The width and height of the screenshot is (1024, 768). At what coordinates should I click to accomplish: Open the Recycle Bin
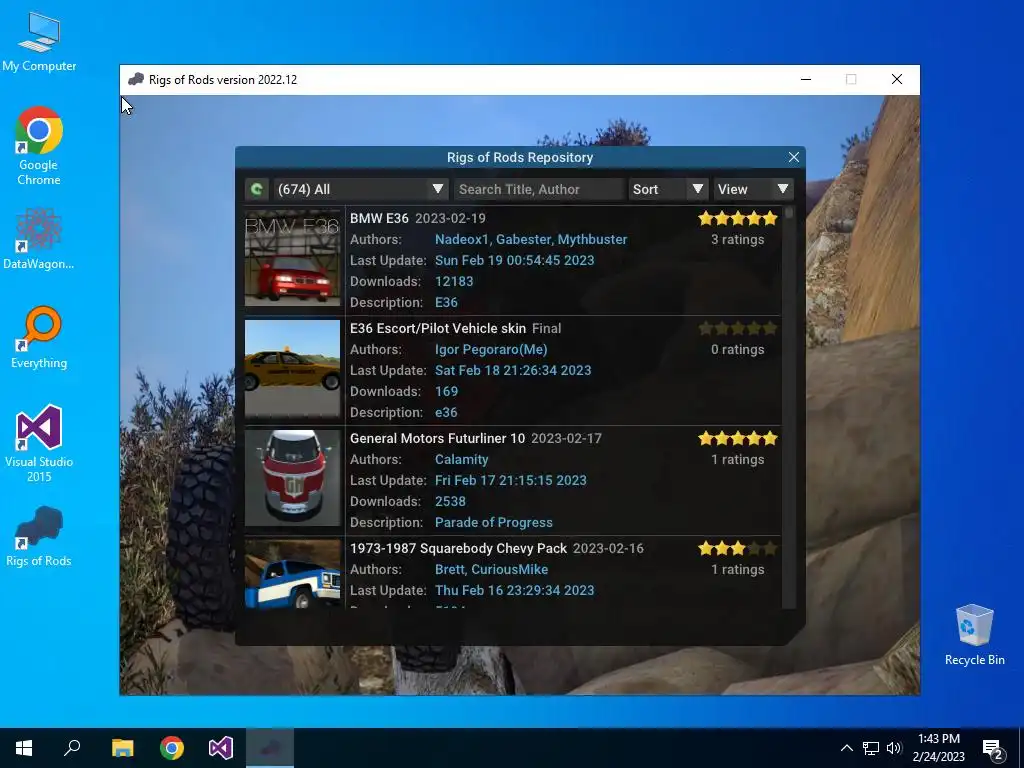point(974,635)
